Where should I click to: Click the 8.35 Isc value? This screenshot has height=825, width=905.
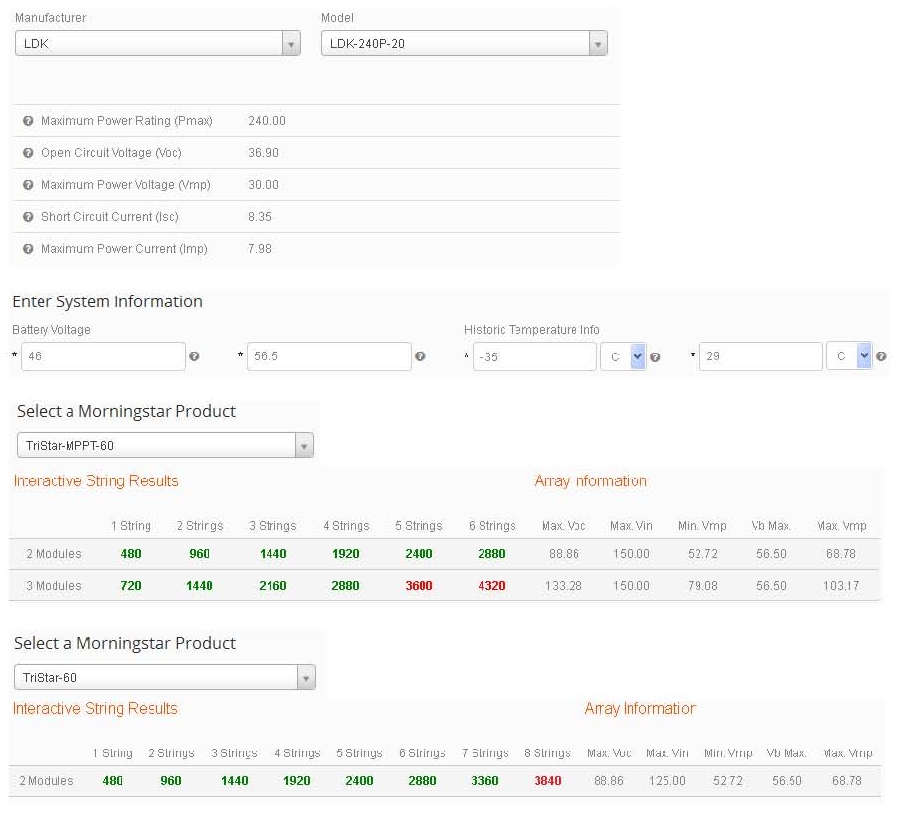tap(260, 217)
